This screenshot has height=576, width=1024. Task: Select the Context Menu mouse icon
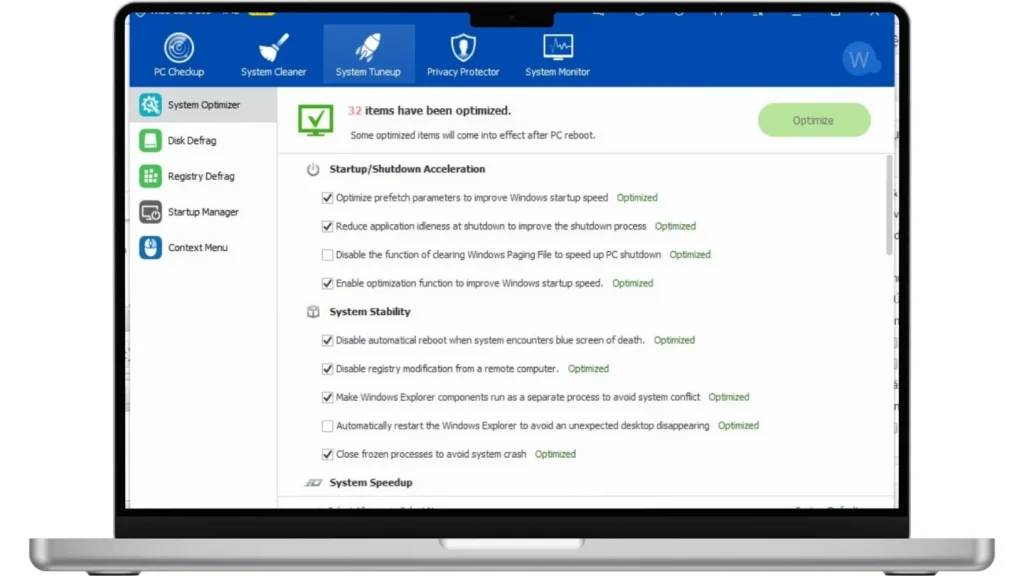pyautogui.click(x=150, y=248)
